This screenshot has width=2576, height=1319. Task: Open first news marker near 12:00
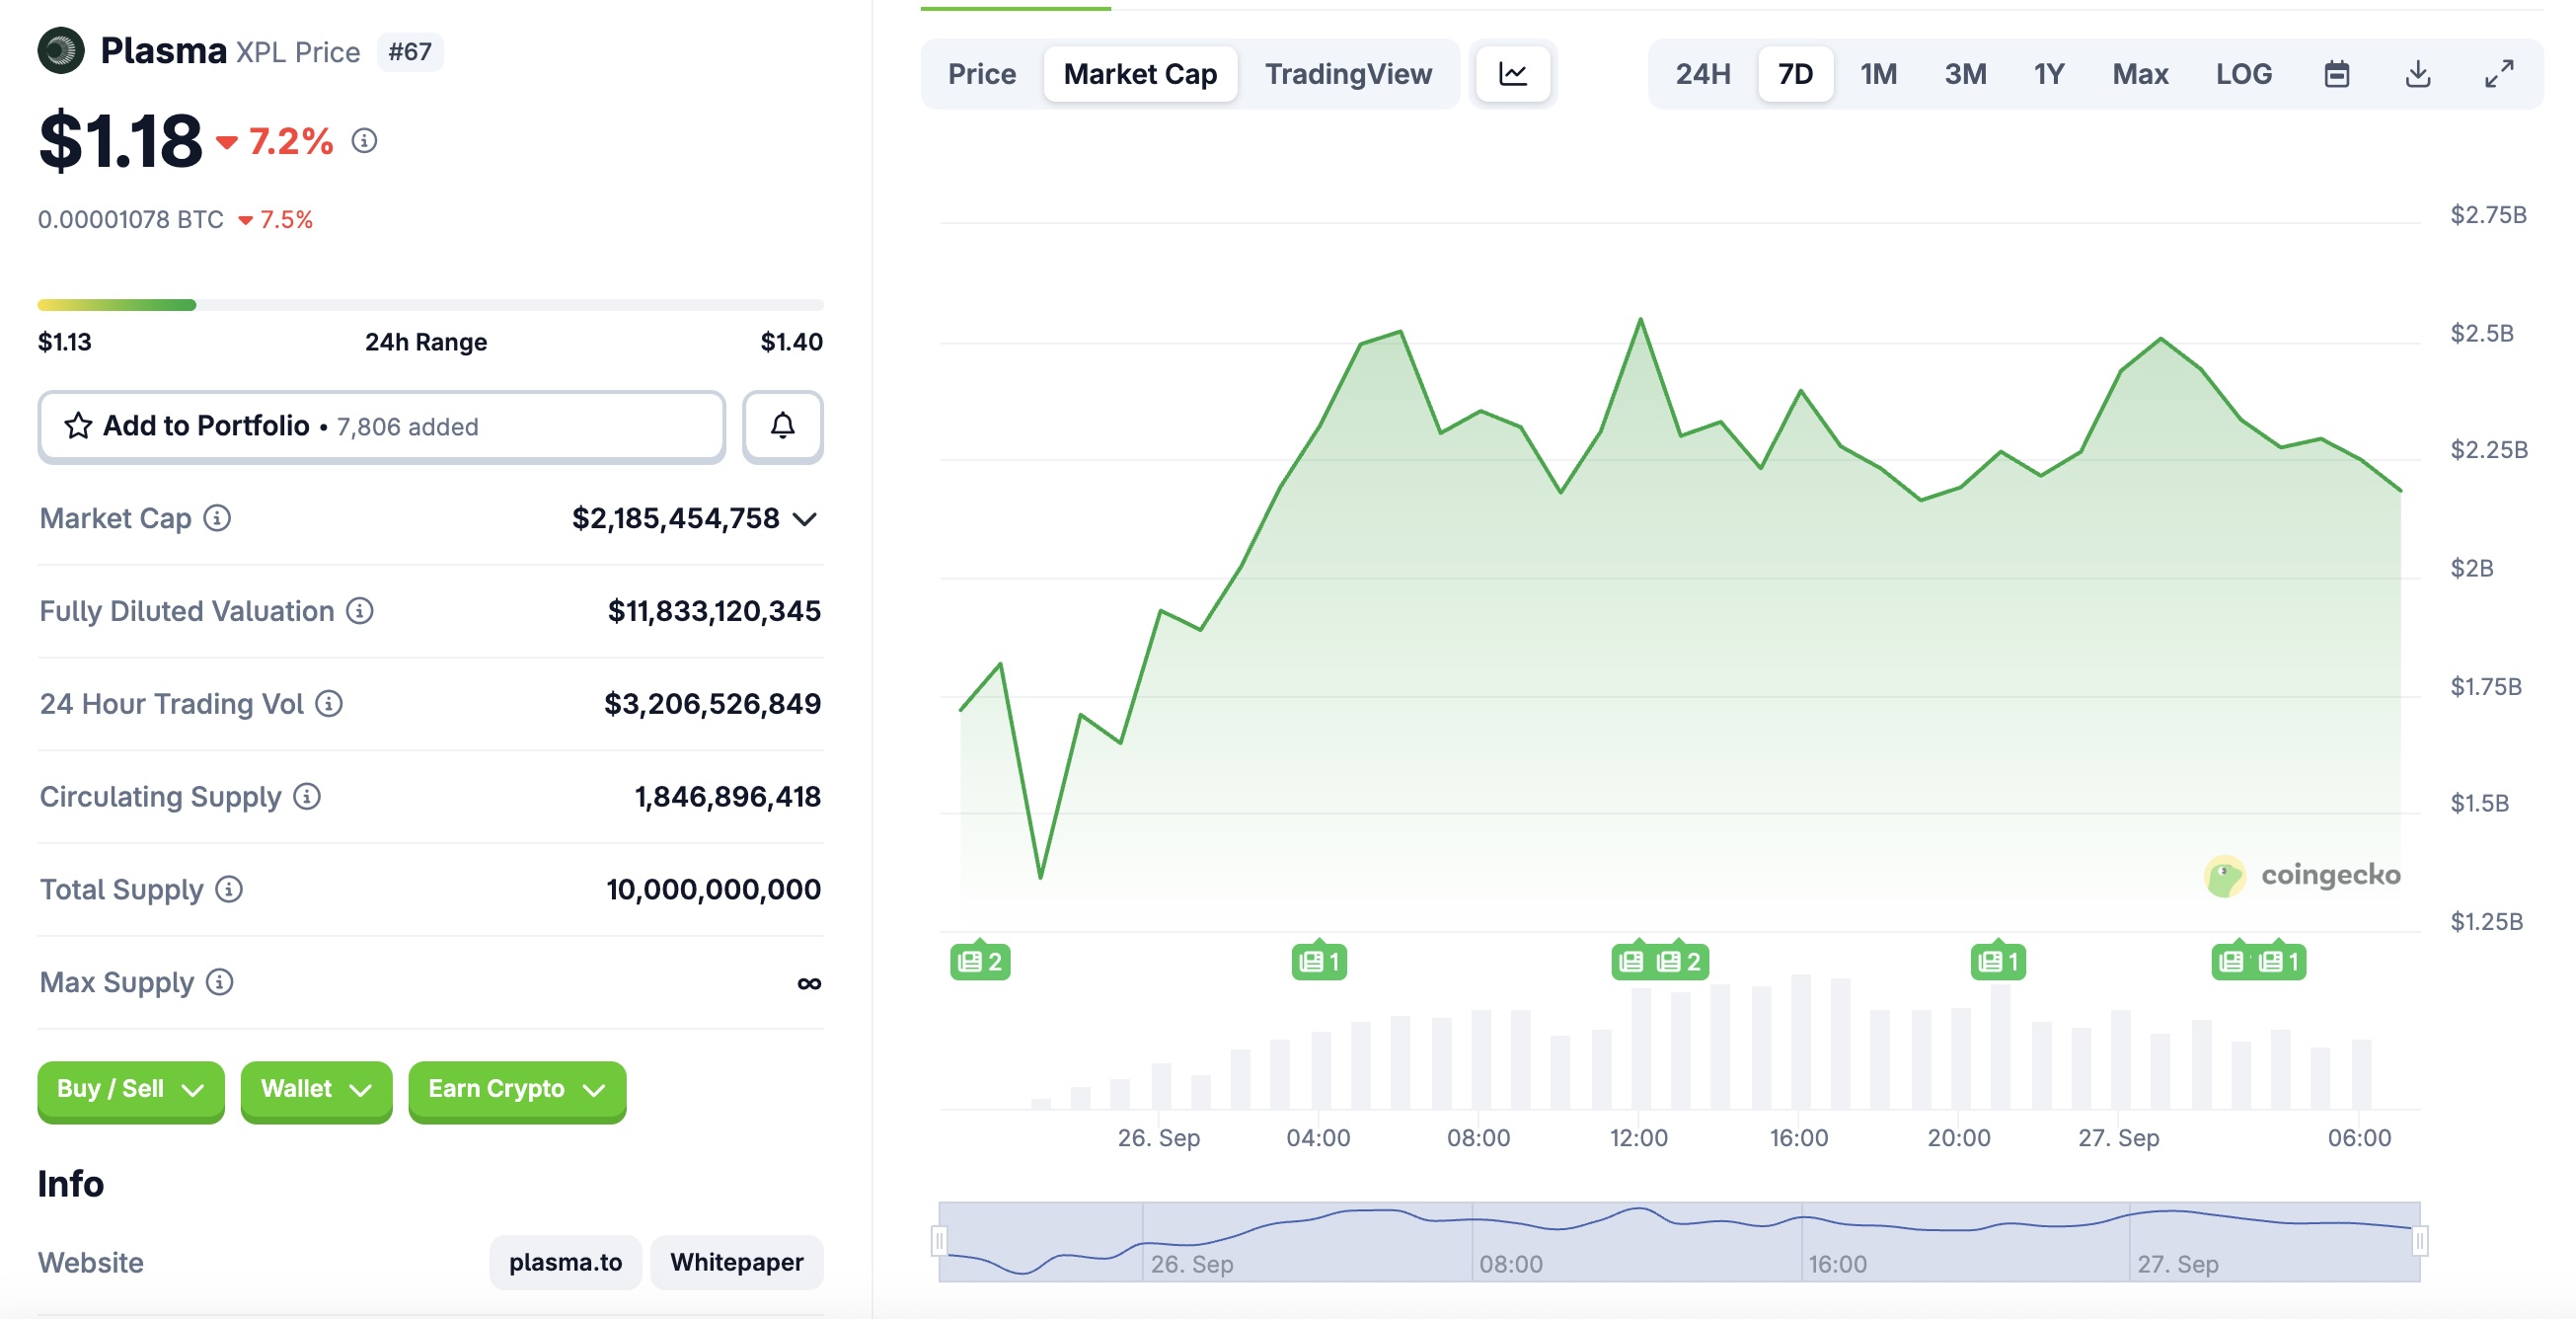point(1631,961)
